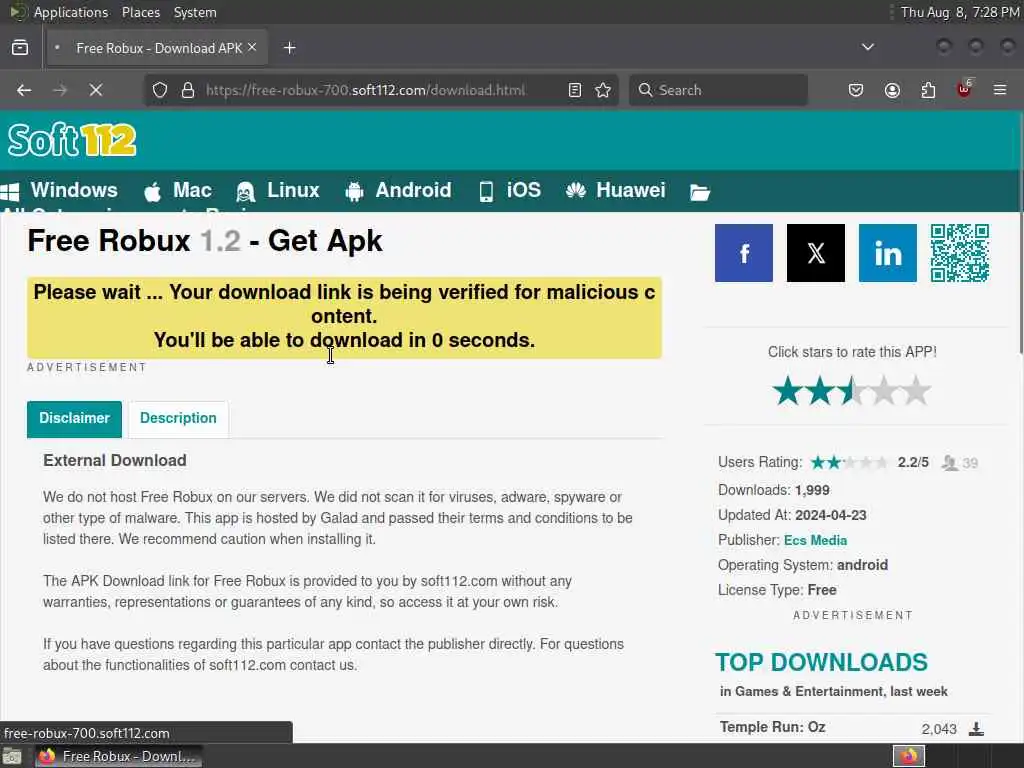Image resolution: width=1024 pixels, height=768 pixels.
Task: Select the Free Robux - Download APK tab
Action: tap(157, 48)
